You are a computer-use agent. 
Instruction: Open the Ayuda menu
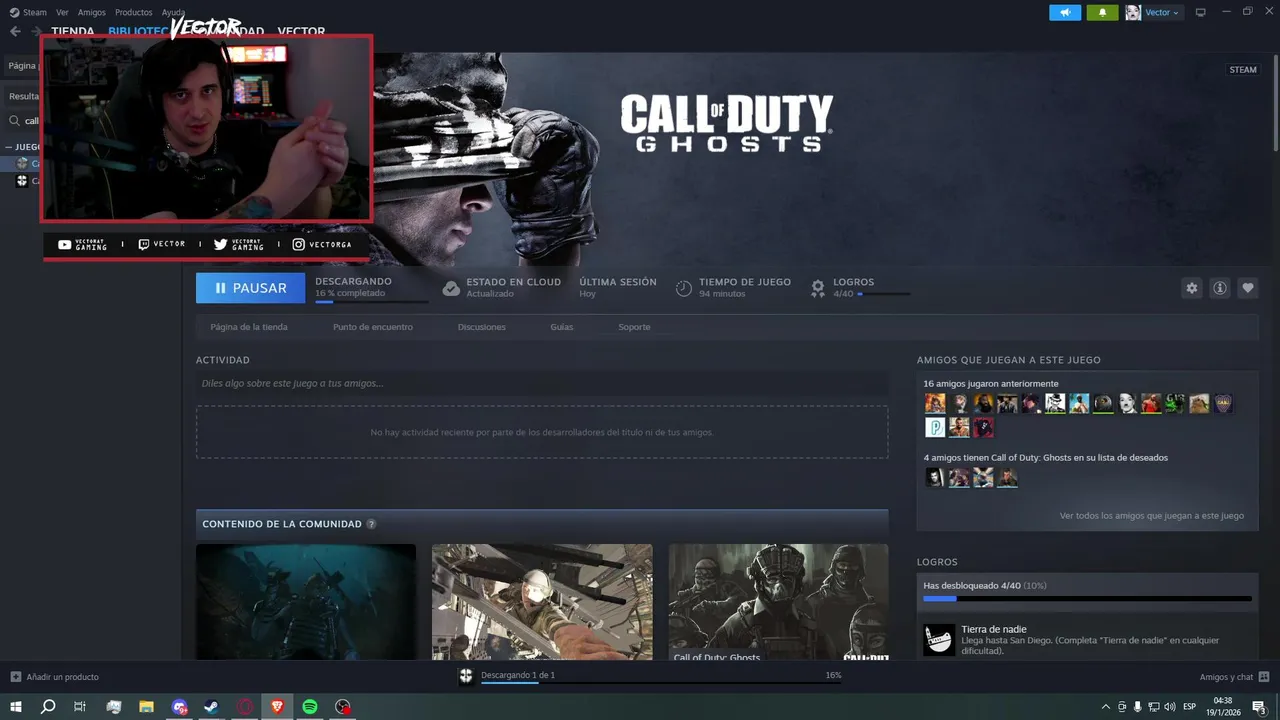[173, 12]
